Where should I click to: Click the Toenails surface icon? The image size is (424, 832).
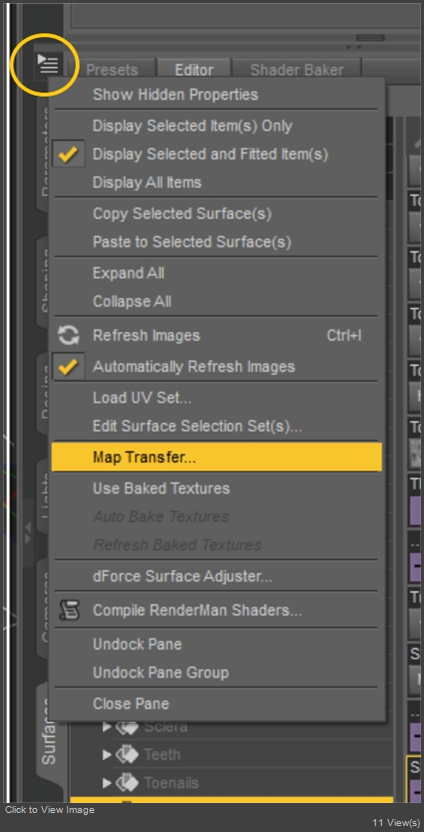[x=126, y=783]
